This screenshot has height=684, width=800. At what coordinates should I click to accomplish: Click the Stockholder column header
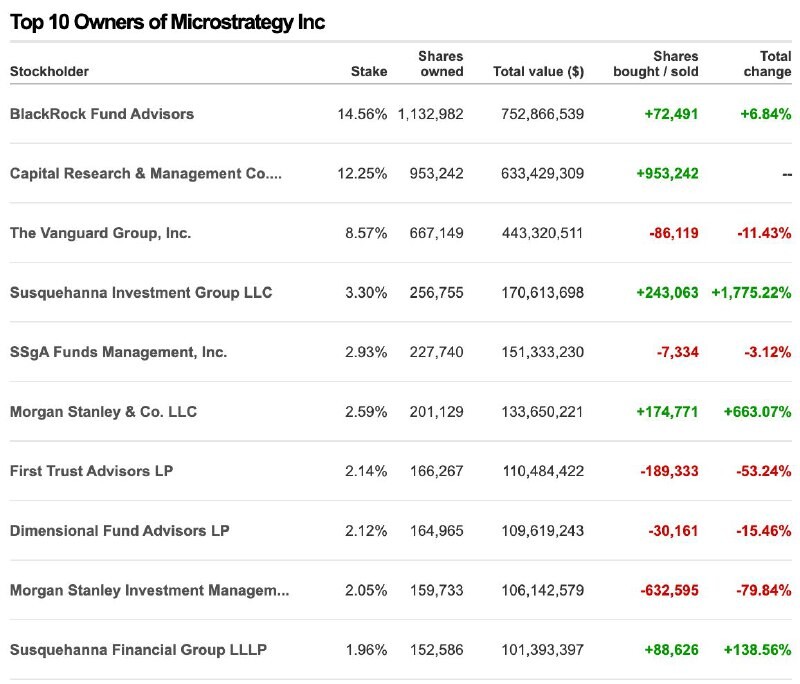[49, 71]
